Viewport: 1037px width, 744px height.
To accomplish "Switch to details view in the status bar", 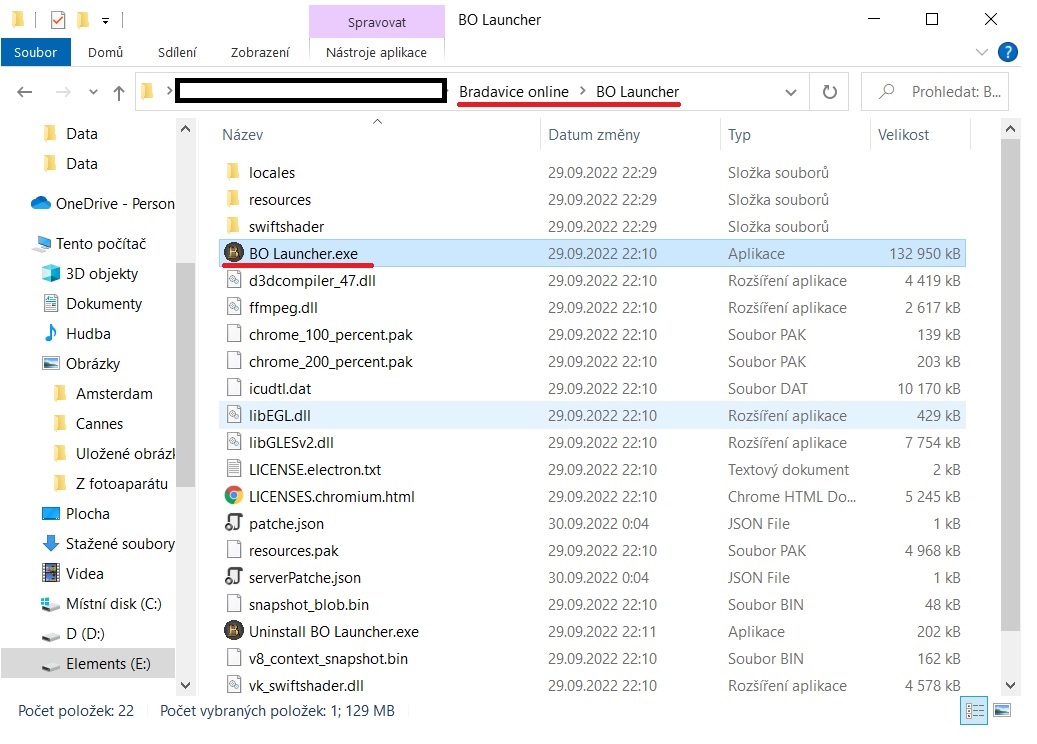I will click(973, 711).
